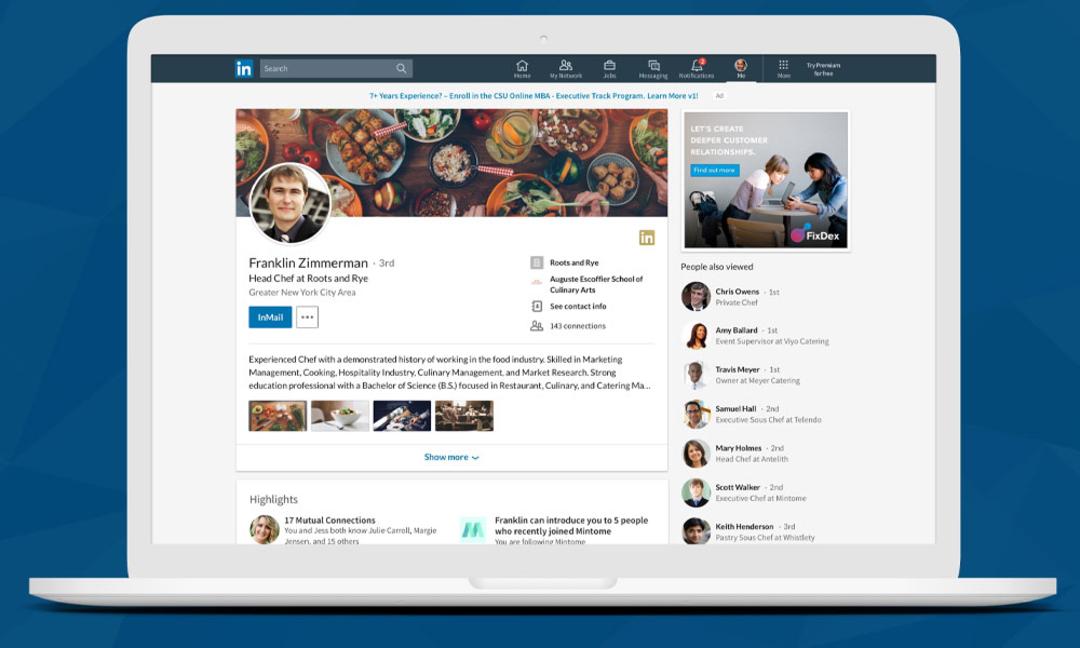Open the LinkedIn logo home icon
The width and height of the screenshot is (1080, 648).
point(244,68)
